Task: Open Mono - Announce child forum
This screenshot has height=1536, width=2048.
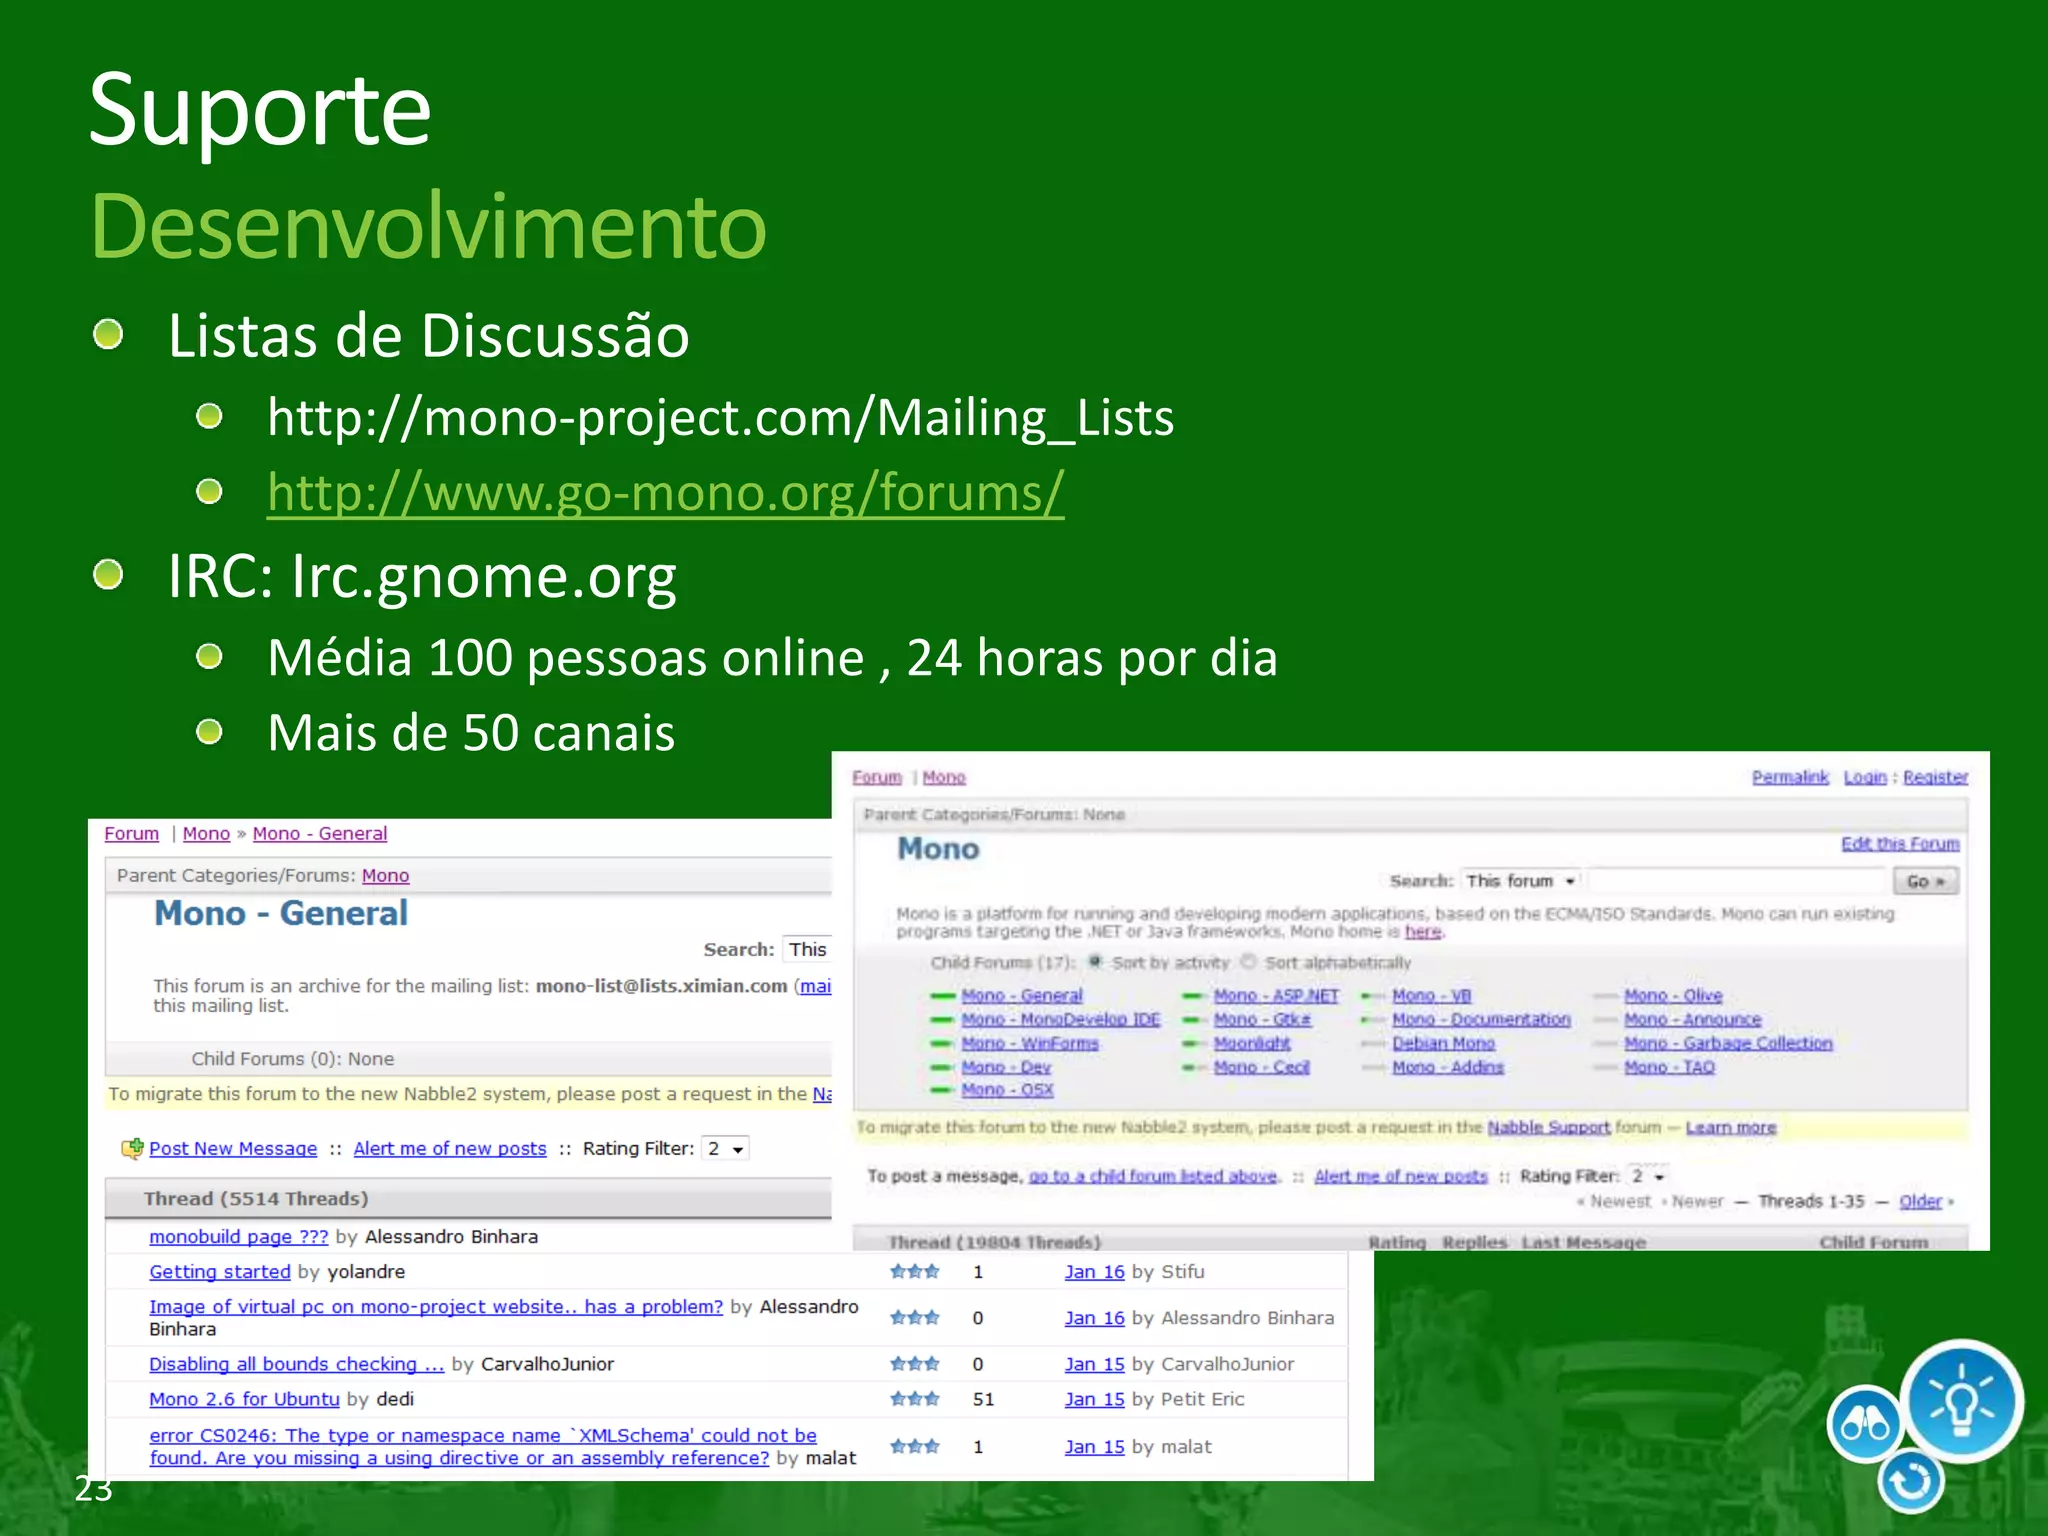Action: (1692, 1019)
